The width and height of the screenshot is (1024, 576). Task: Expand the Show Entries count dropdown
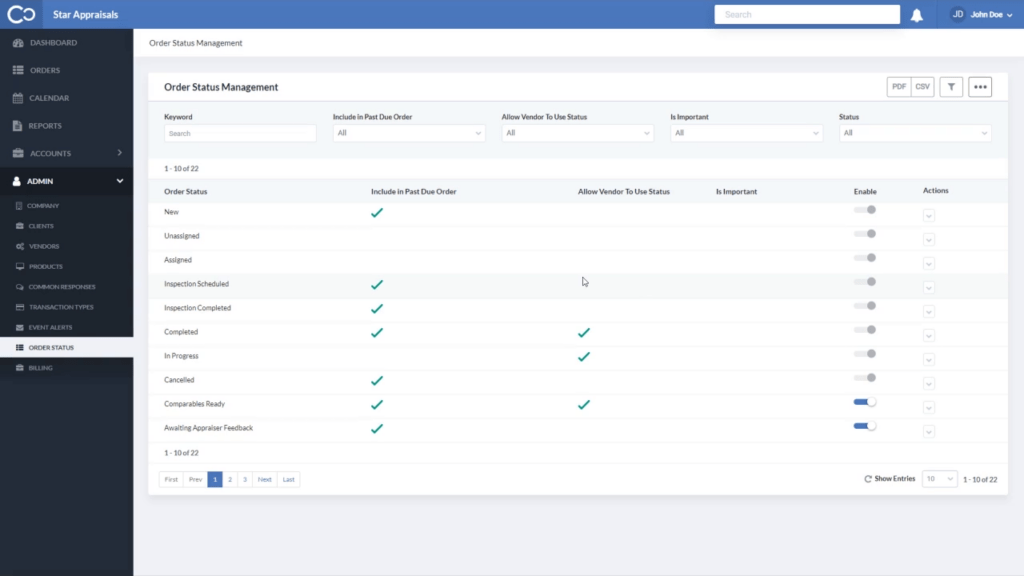pos(940,479)
